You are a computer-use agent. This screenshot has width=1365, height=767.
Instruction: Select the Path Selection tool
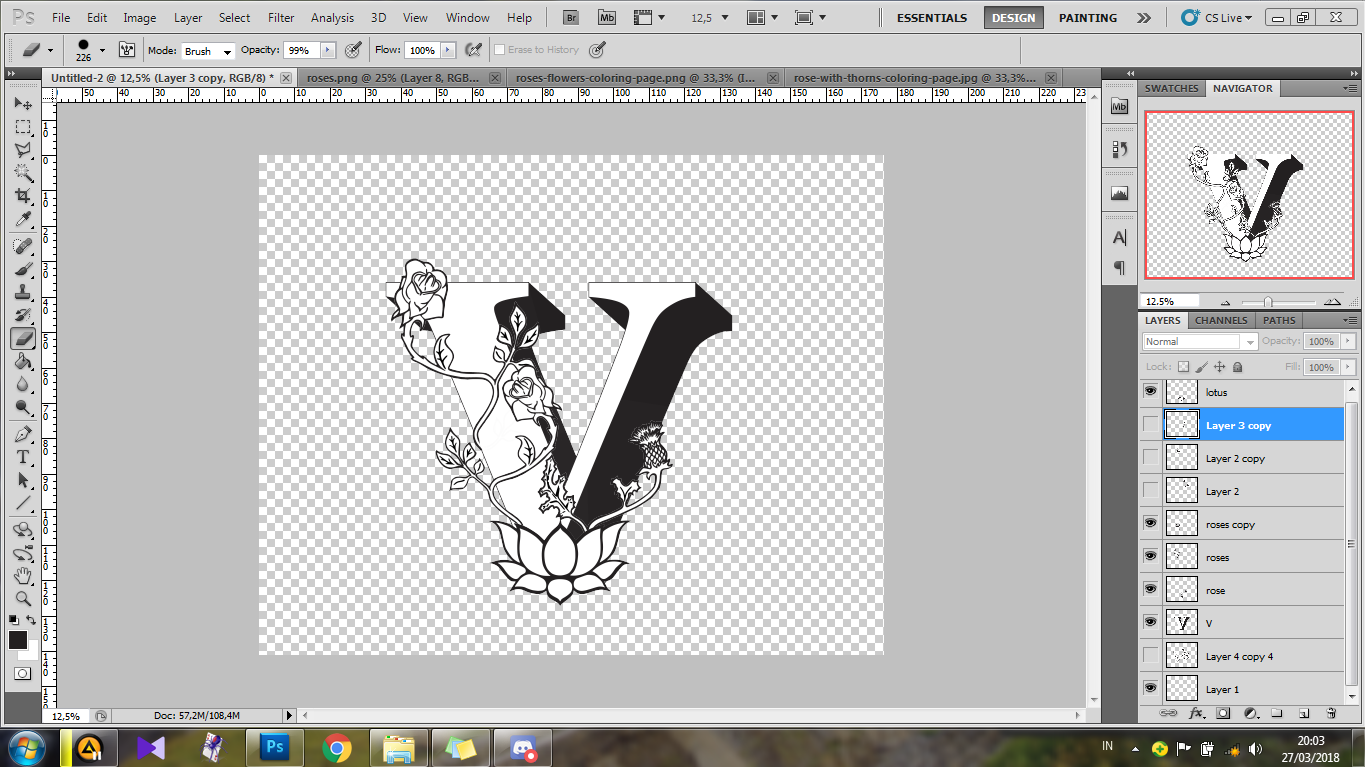coord(23,480)
